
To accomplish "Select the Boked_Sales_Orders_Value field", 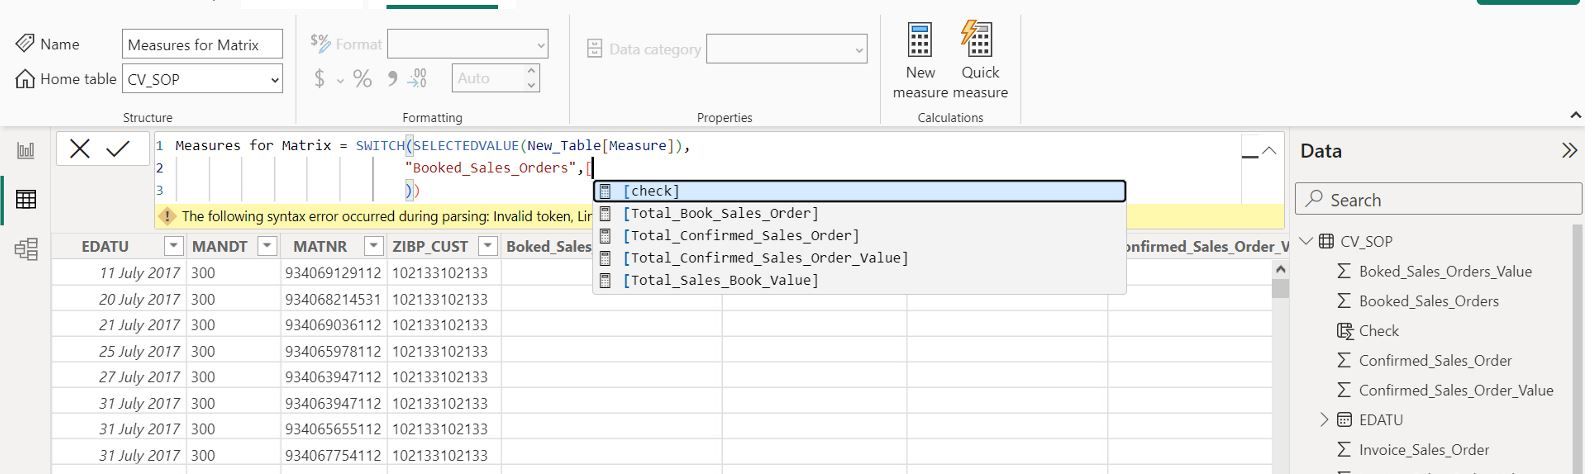I will point(1445,271).
